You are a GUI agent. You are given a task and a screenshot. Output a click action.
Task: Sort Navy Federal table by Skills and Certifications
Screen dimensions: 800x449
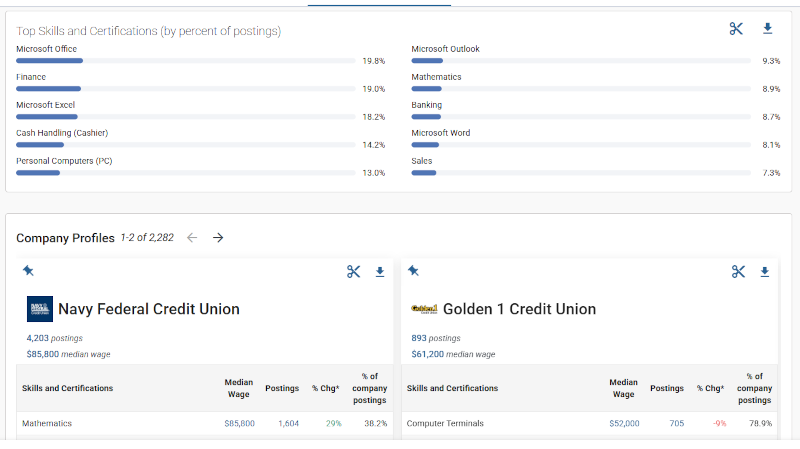(67, 388)
